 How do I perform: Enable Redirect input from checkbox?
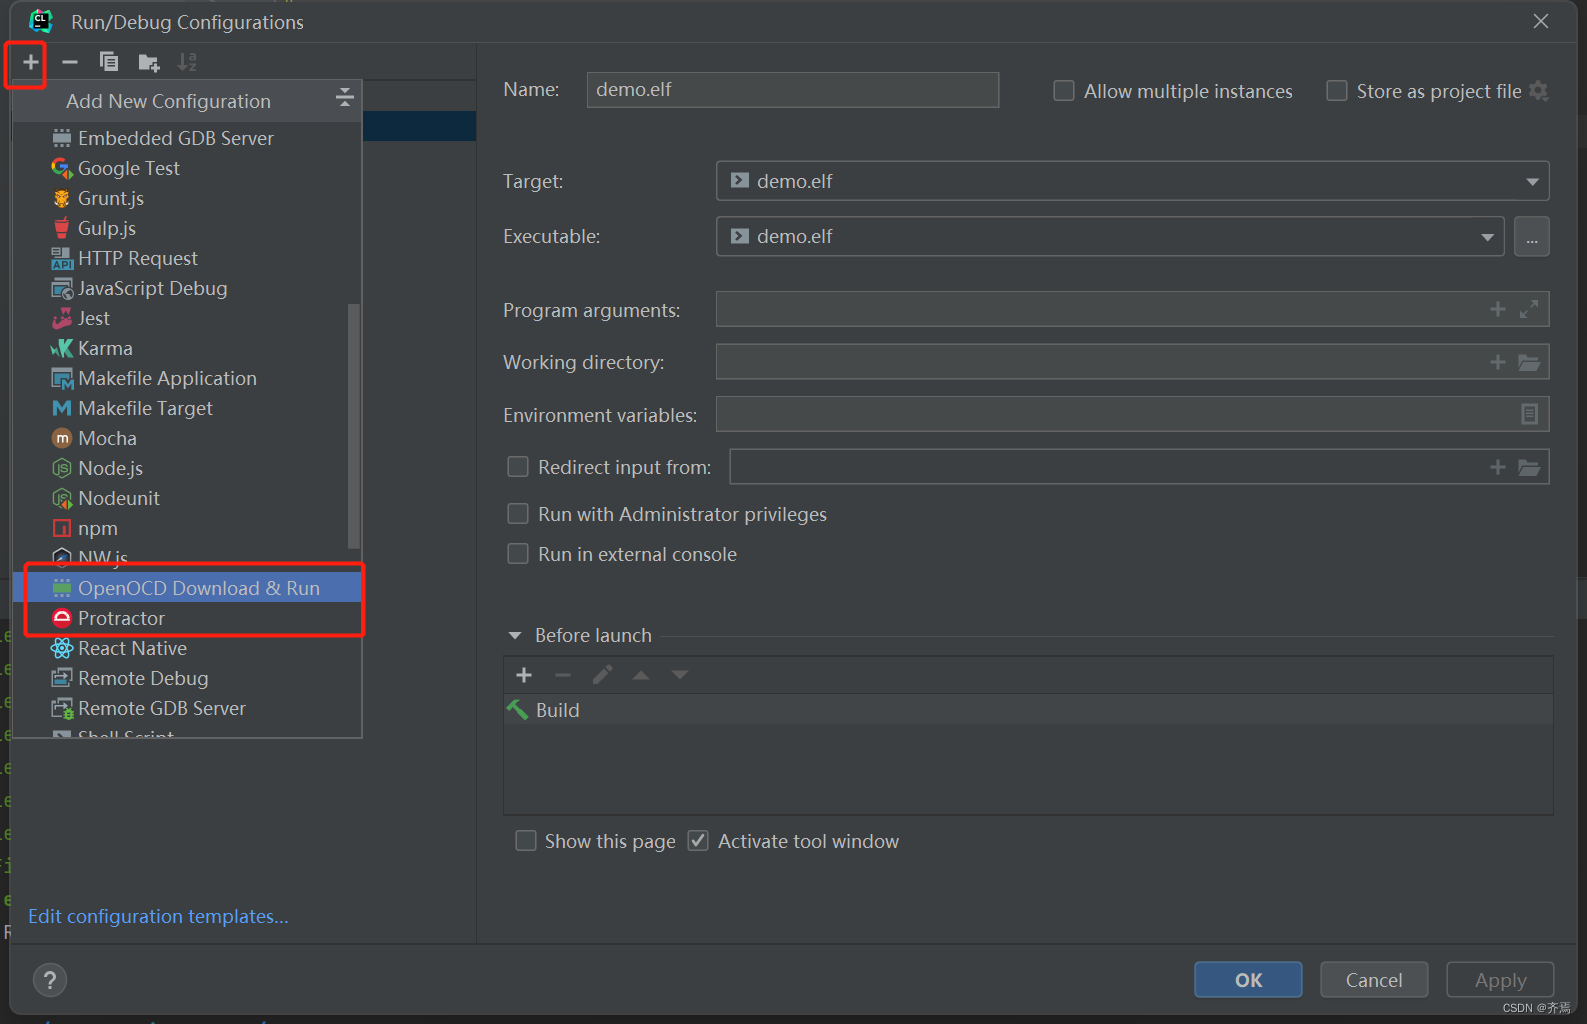pos(518,467)
